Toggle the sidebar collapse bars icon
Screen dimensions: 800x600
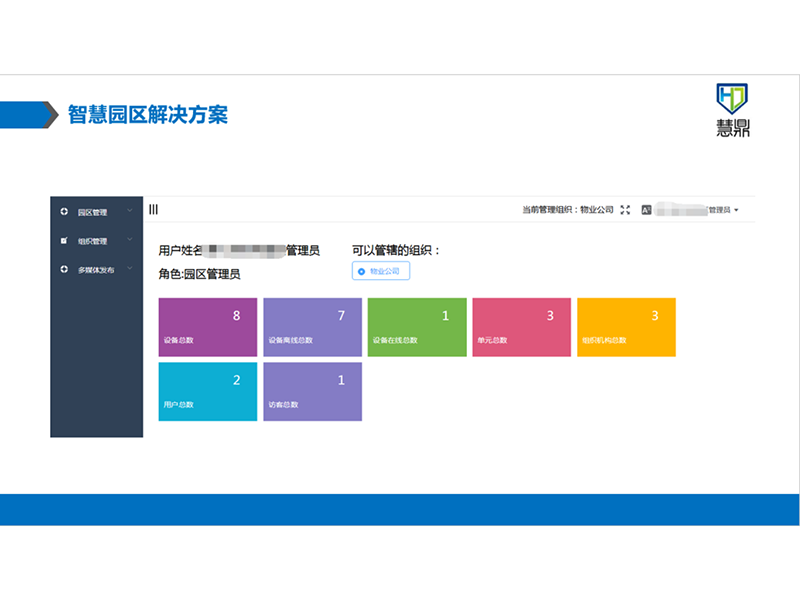point(153,210)
